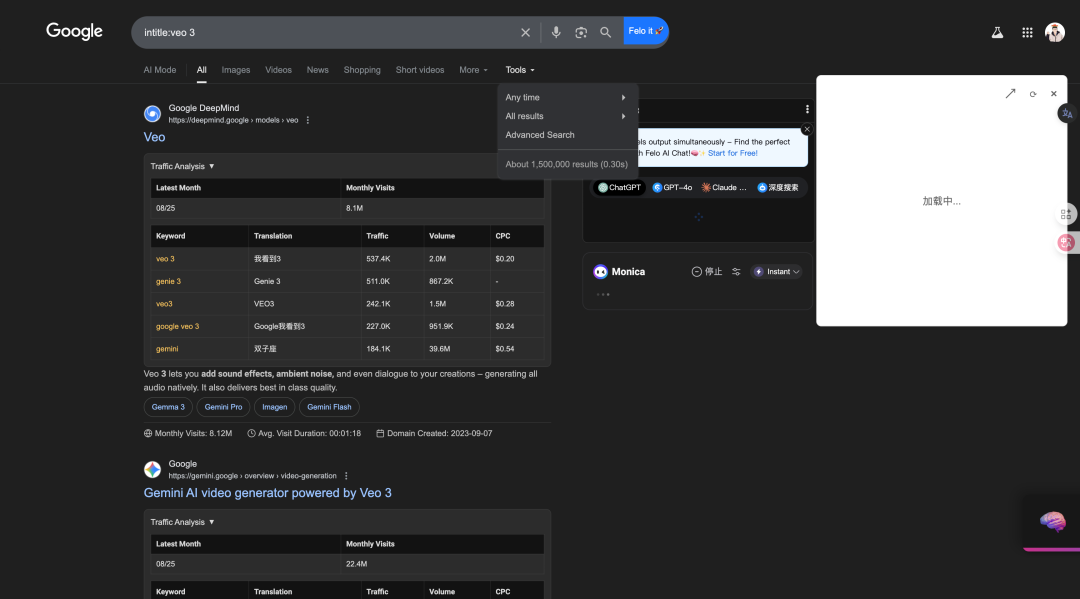Go to Google home via logo

74,32
